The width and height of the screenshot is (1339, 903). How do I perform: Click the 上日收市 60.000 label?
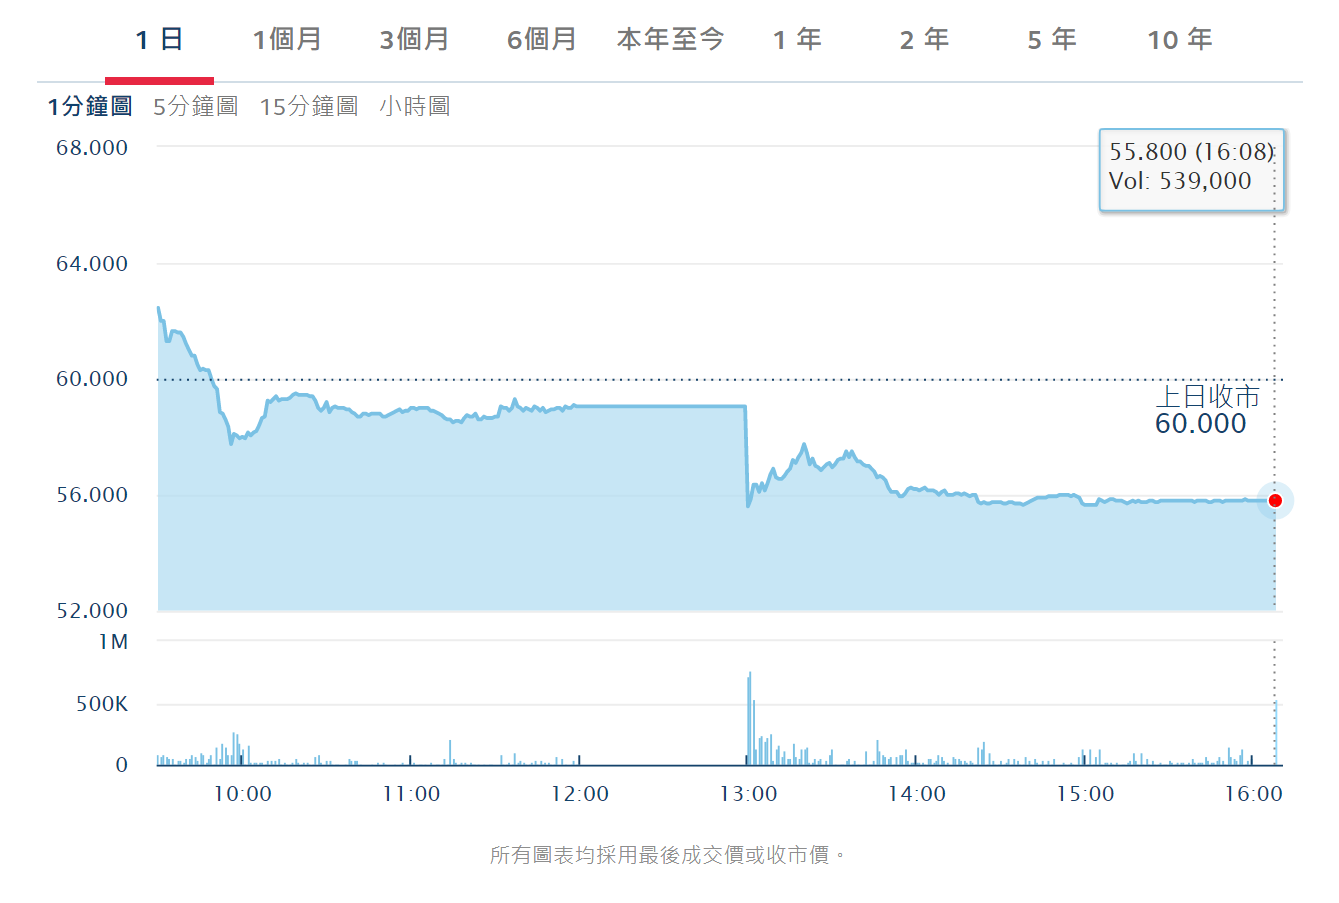point(1205,411)
